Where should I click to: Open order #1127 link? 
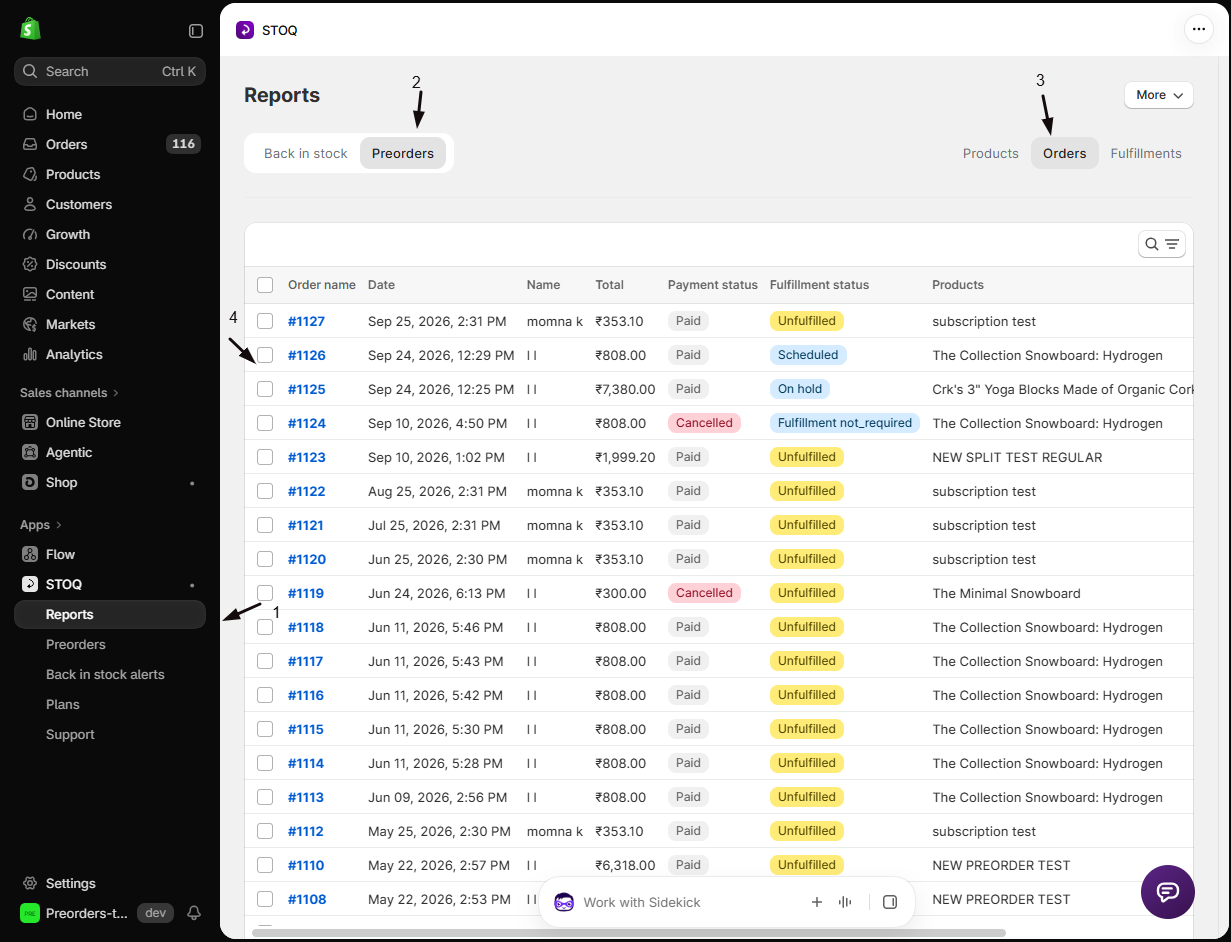point(306,321)
